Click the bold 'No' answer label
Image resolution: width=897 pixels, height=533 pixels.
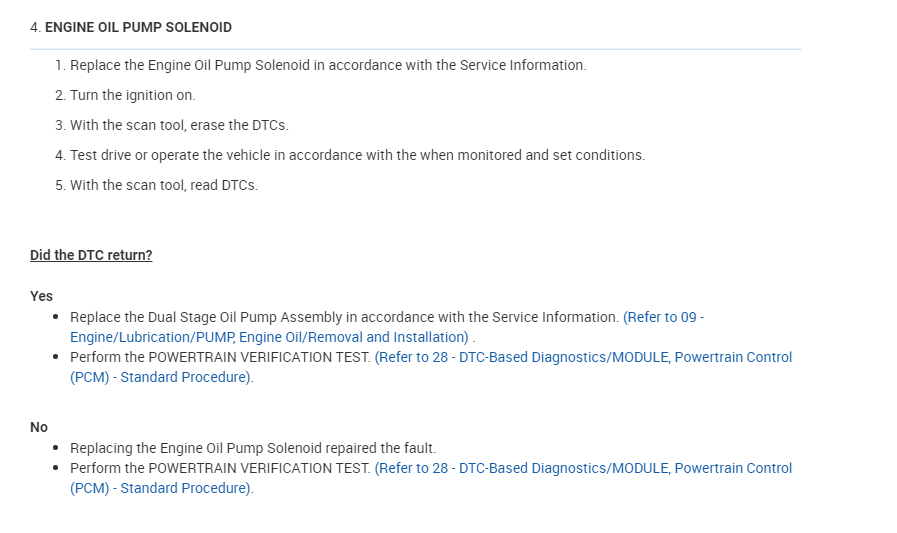(39, 427)
